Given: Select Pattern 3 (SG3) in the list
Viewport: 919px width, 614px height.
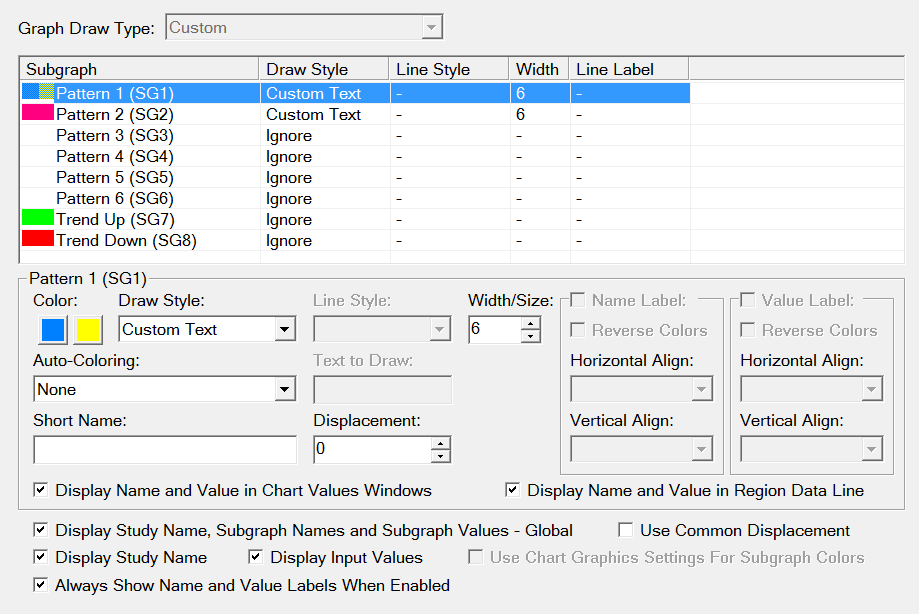Looking at the screenshot, I should [114, 136].
